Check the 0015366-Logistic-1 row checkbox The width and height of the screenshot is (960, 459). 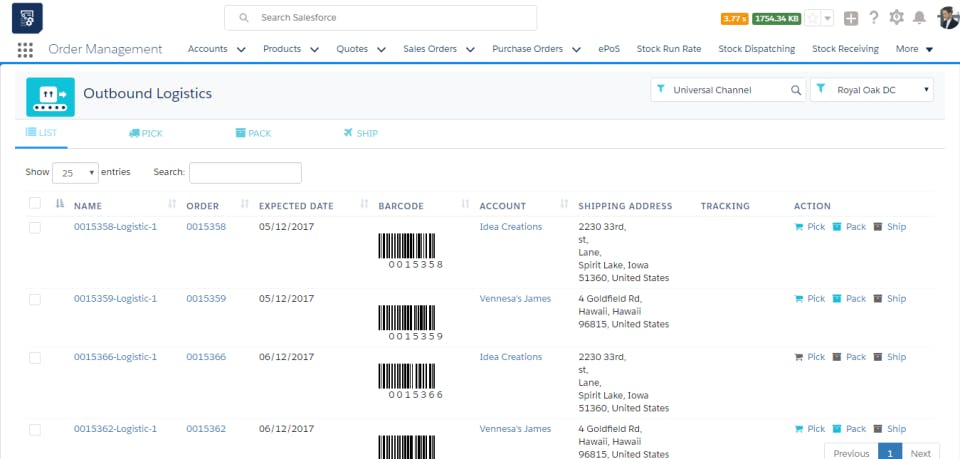[35, 358]
